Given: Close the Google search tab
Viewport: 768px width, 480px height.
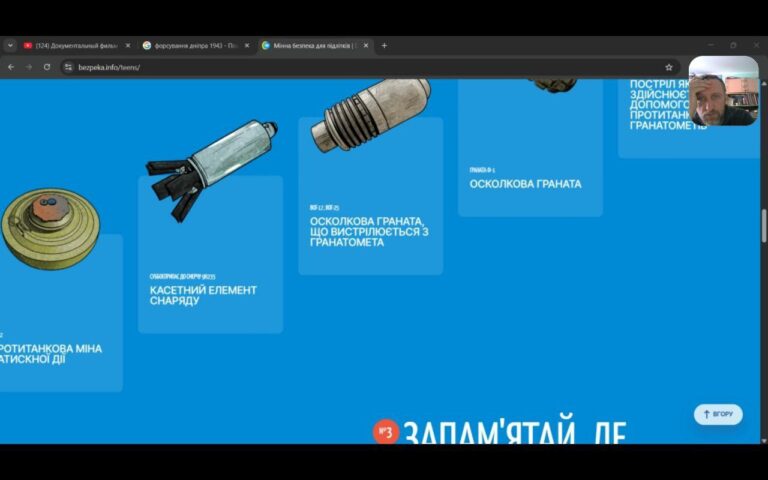Looking at the screenshot, I should pos(247,45).
